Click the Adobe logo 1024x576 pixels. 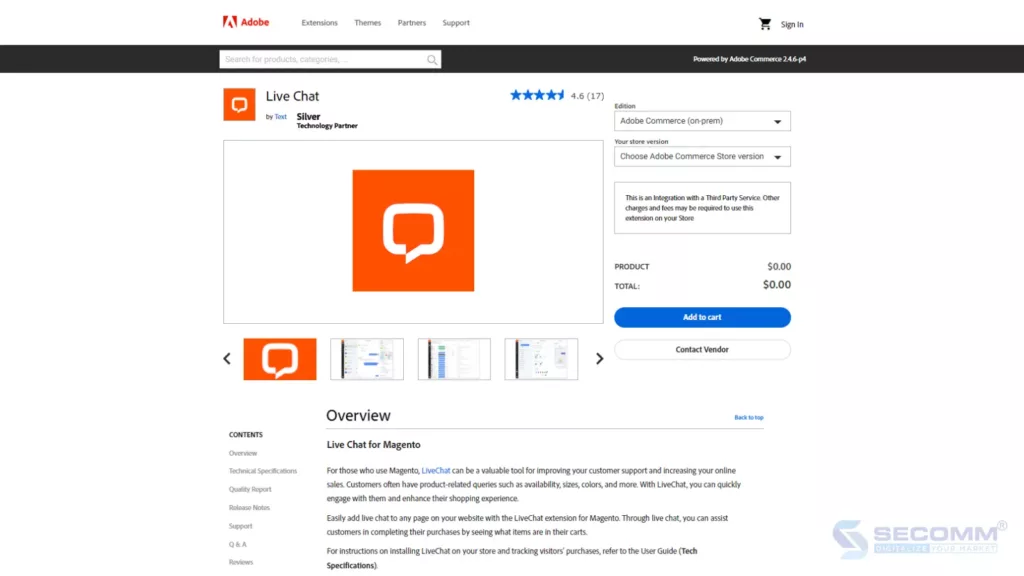[x=246, y=22]
